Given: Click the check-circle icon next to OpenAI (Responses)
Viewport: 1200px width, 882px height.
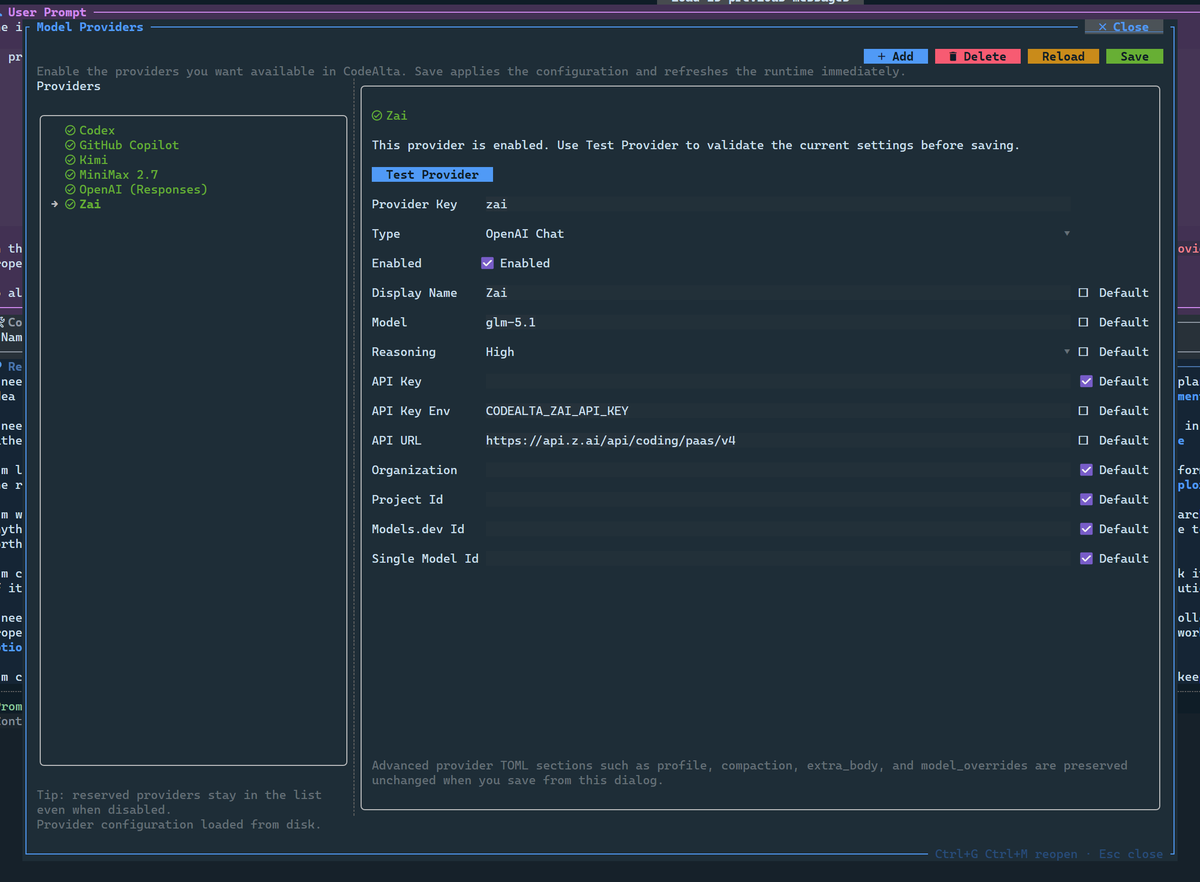Looking at the screenshot, I should [x=70, y=189].
